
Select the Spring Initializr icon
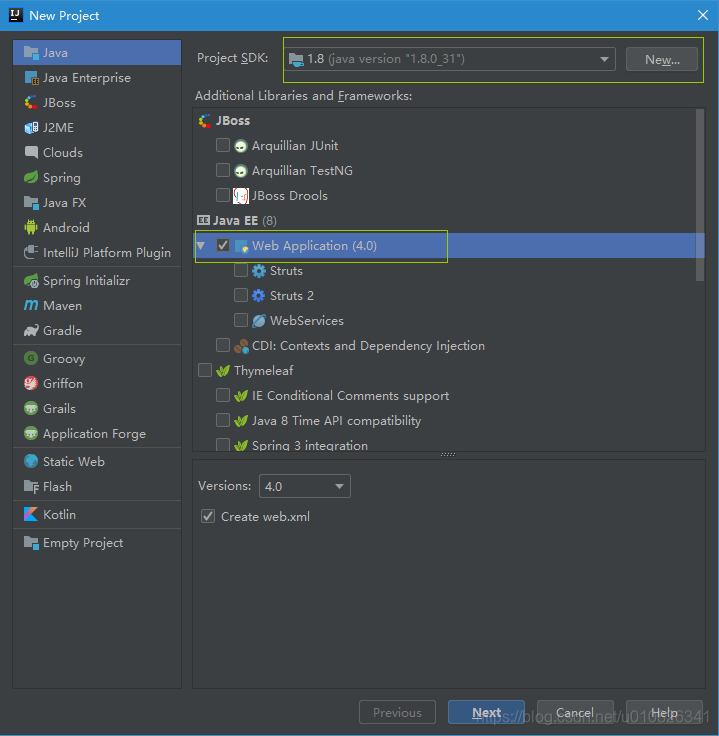click(x=31, y=281)
